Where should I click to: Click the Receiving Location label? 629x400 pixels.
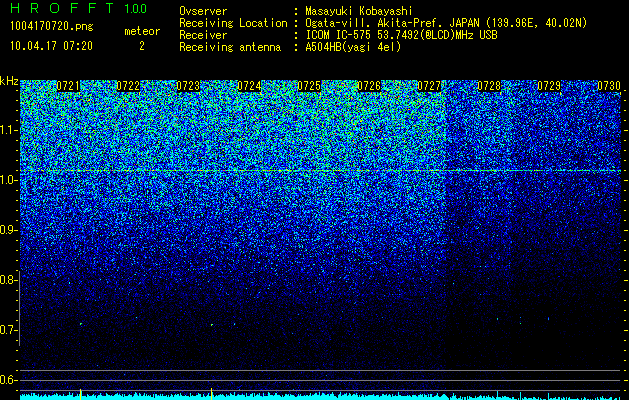click(x=233, y=23)
